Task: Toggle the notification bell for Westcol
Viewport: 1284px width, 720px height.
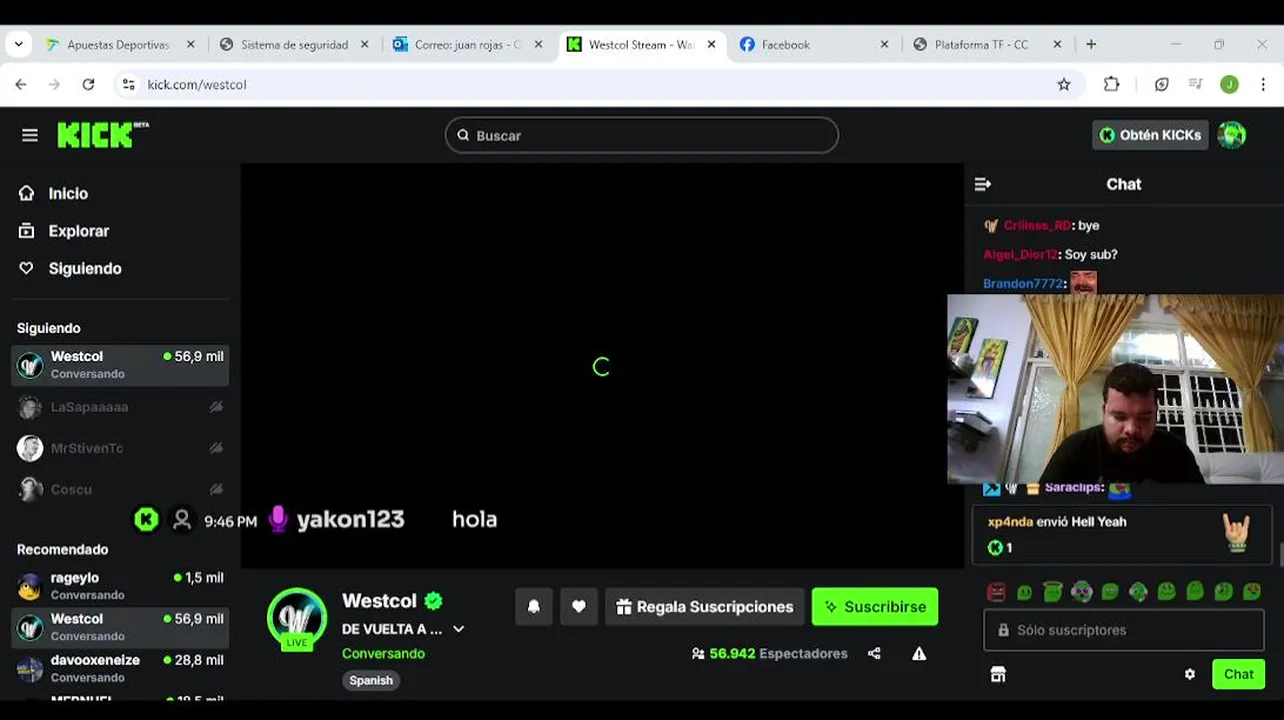Action: click(x=534, y=607)
